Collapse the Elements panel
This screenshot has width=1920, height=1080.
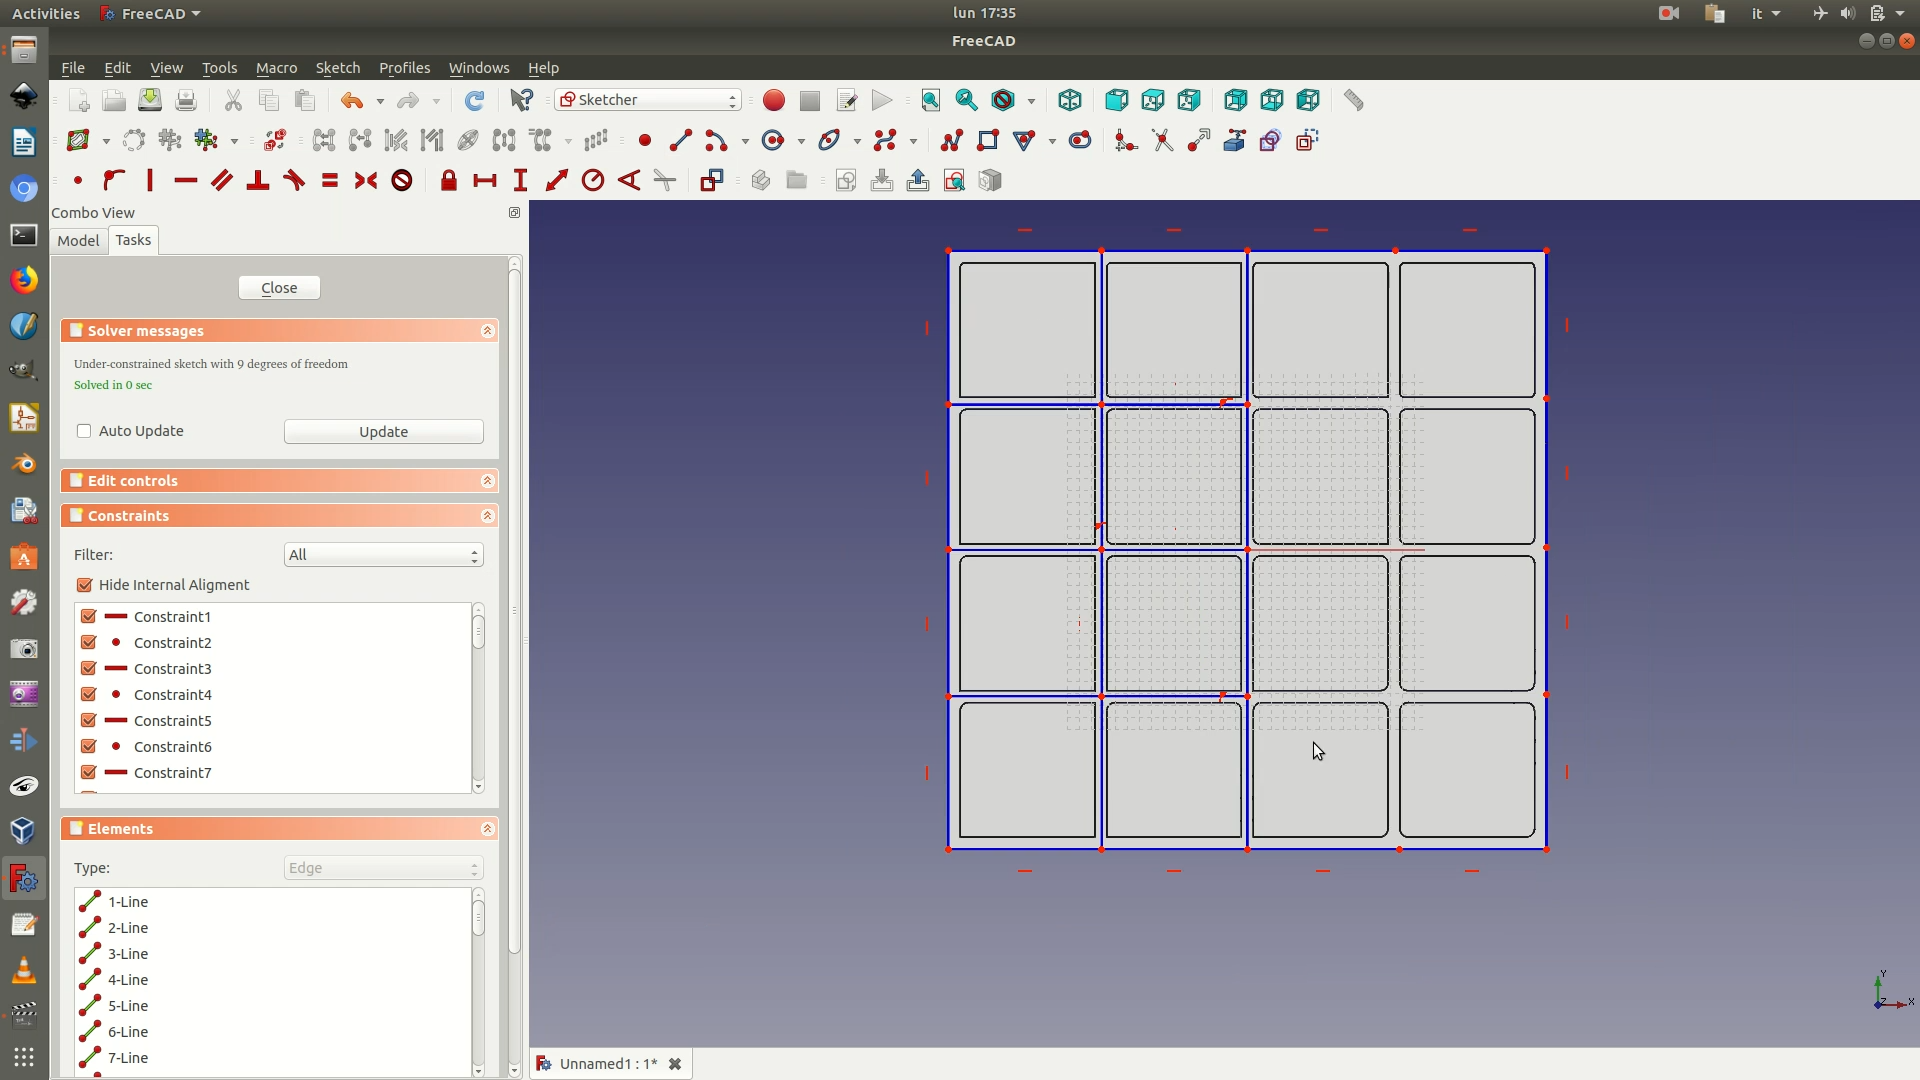(488, 829)
